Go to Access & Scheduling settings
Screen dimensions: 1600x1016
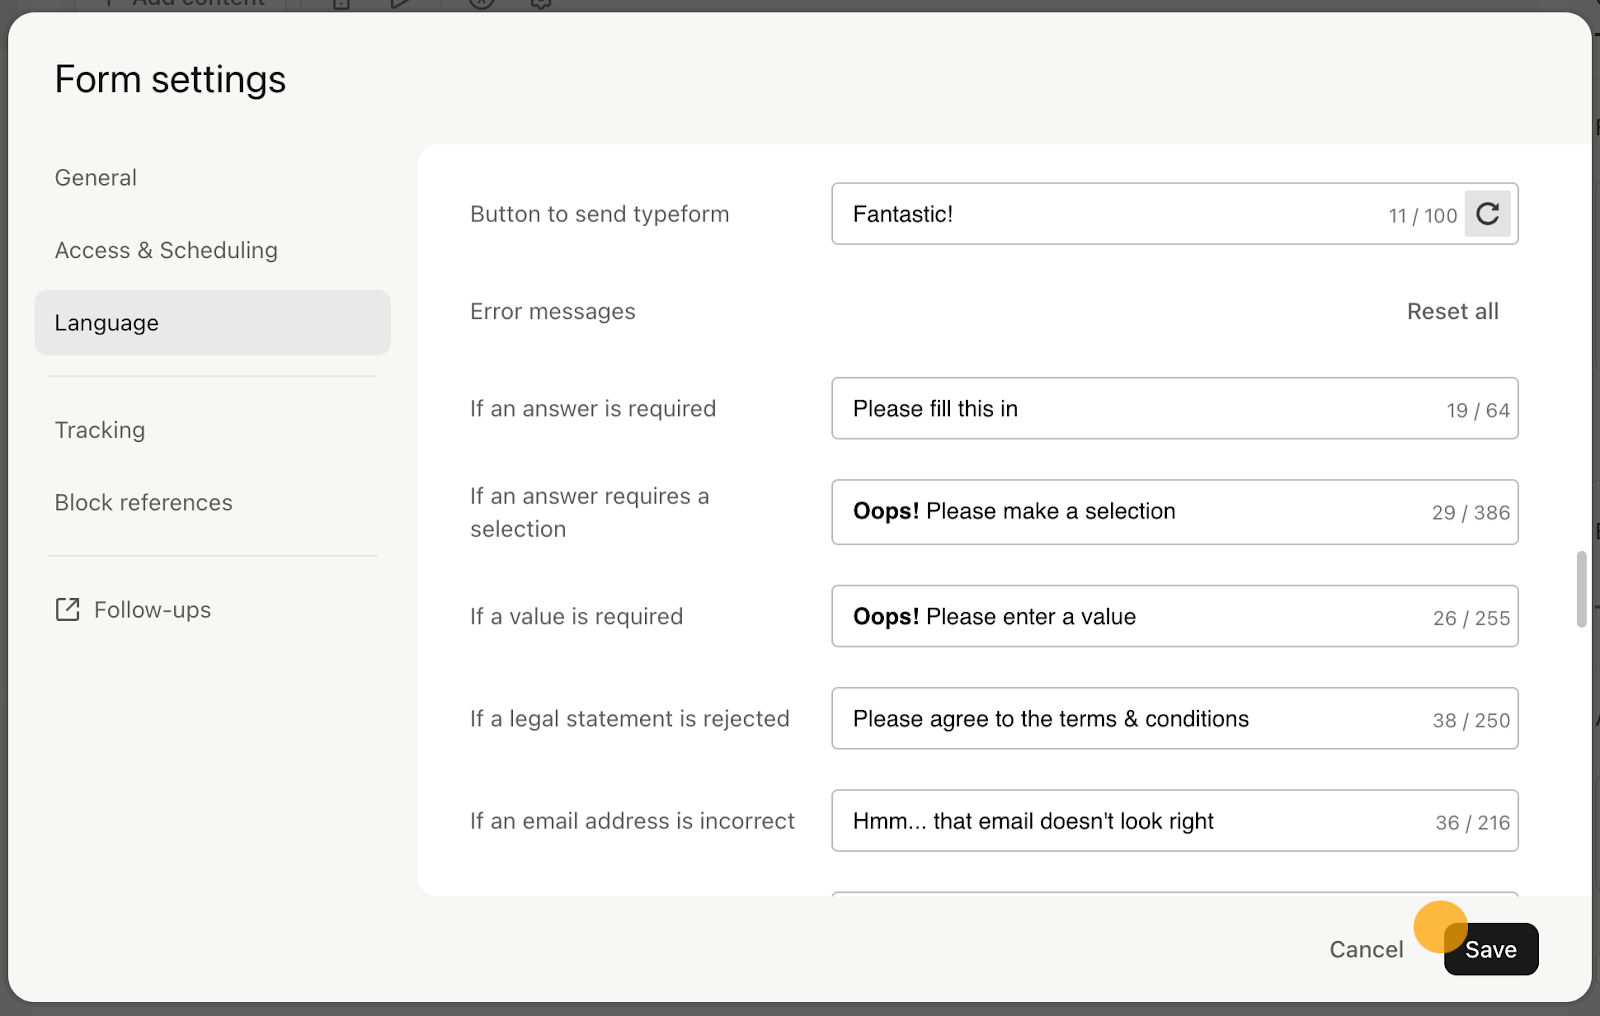pyautogui.click(x=166, y=250)
